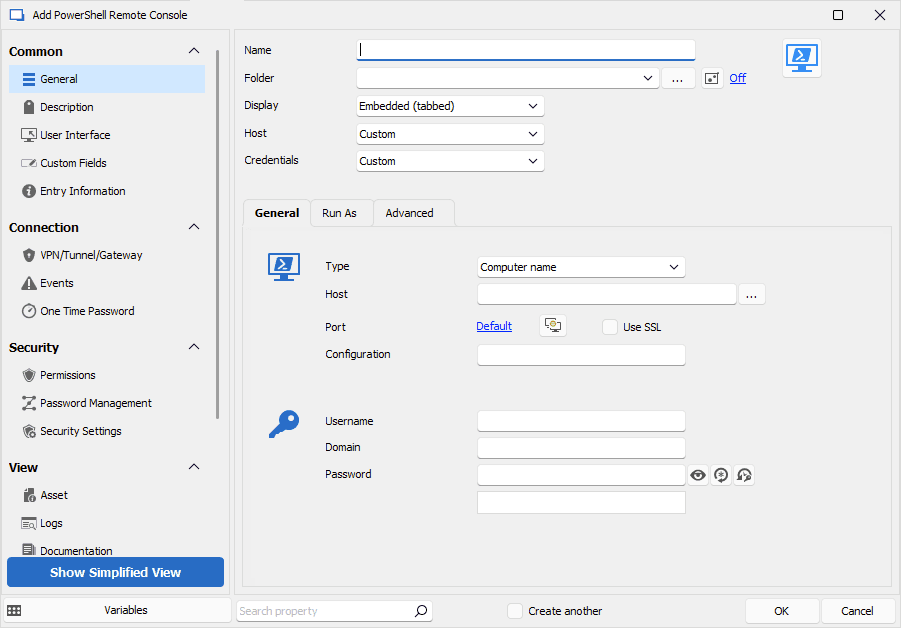
Task: Expand the Display dropdown
Action: tap(450, 106)
